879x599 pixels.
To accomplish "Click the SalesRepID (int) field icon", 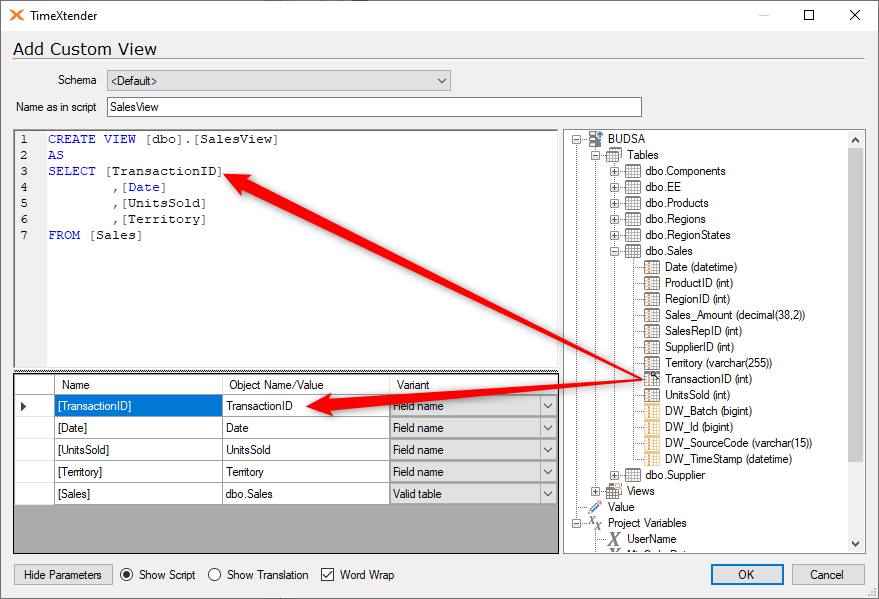I will (x=652, y=331).
